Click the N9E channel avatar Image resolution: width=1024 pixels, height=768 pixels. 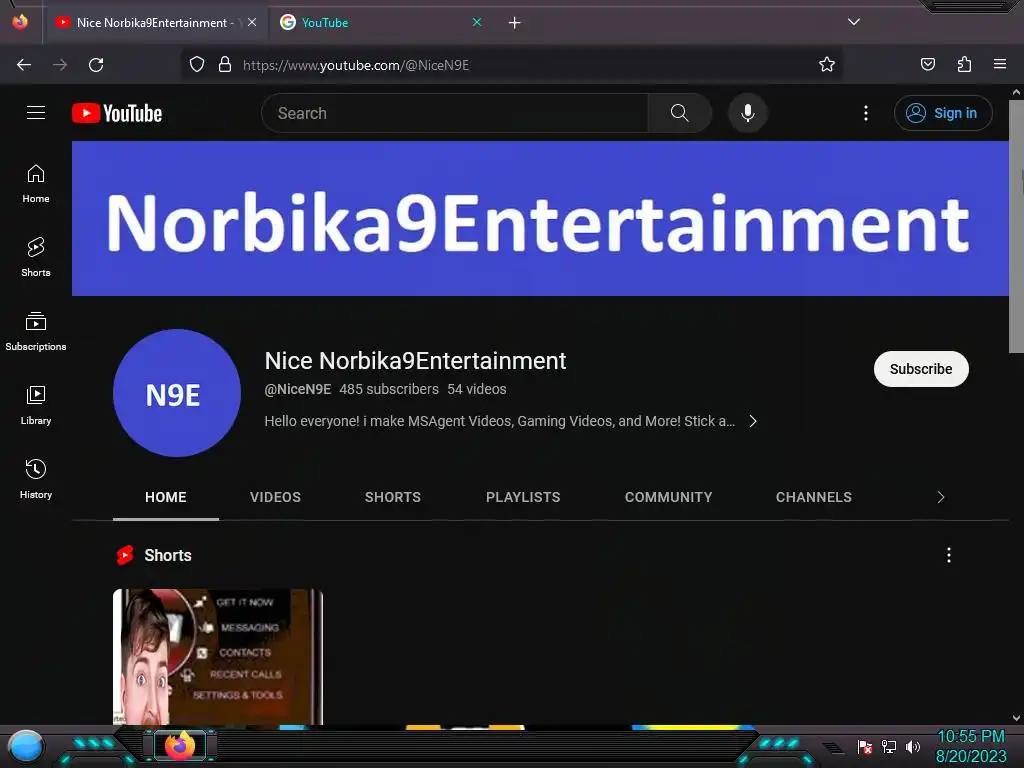[177, 392]
